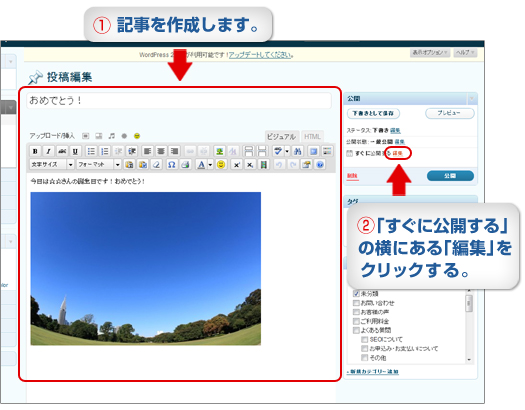Check the ご利用料金 category
525x410 pixels.
[356, 321]
